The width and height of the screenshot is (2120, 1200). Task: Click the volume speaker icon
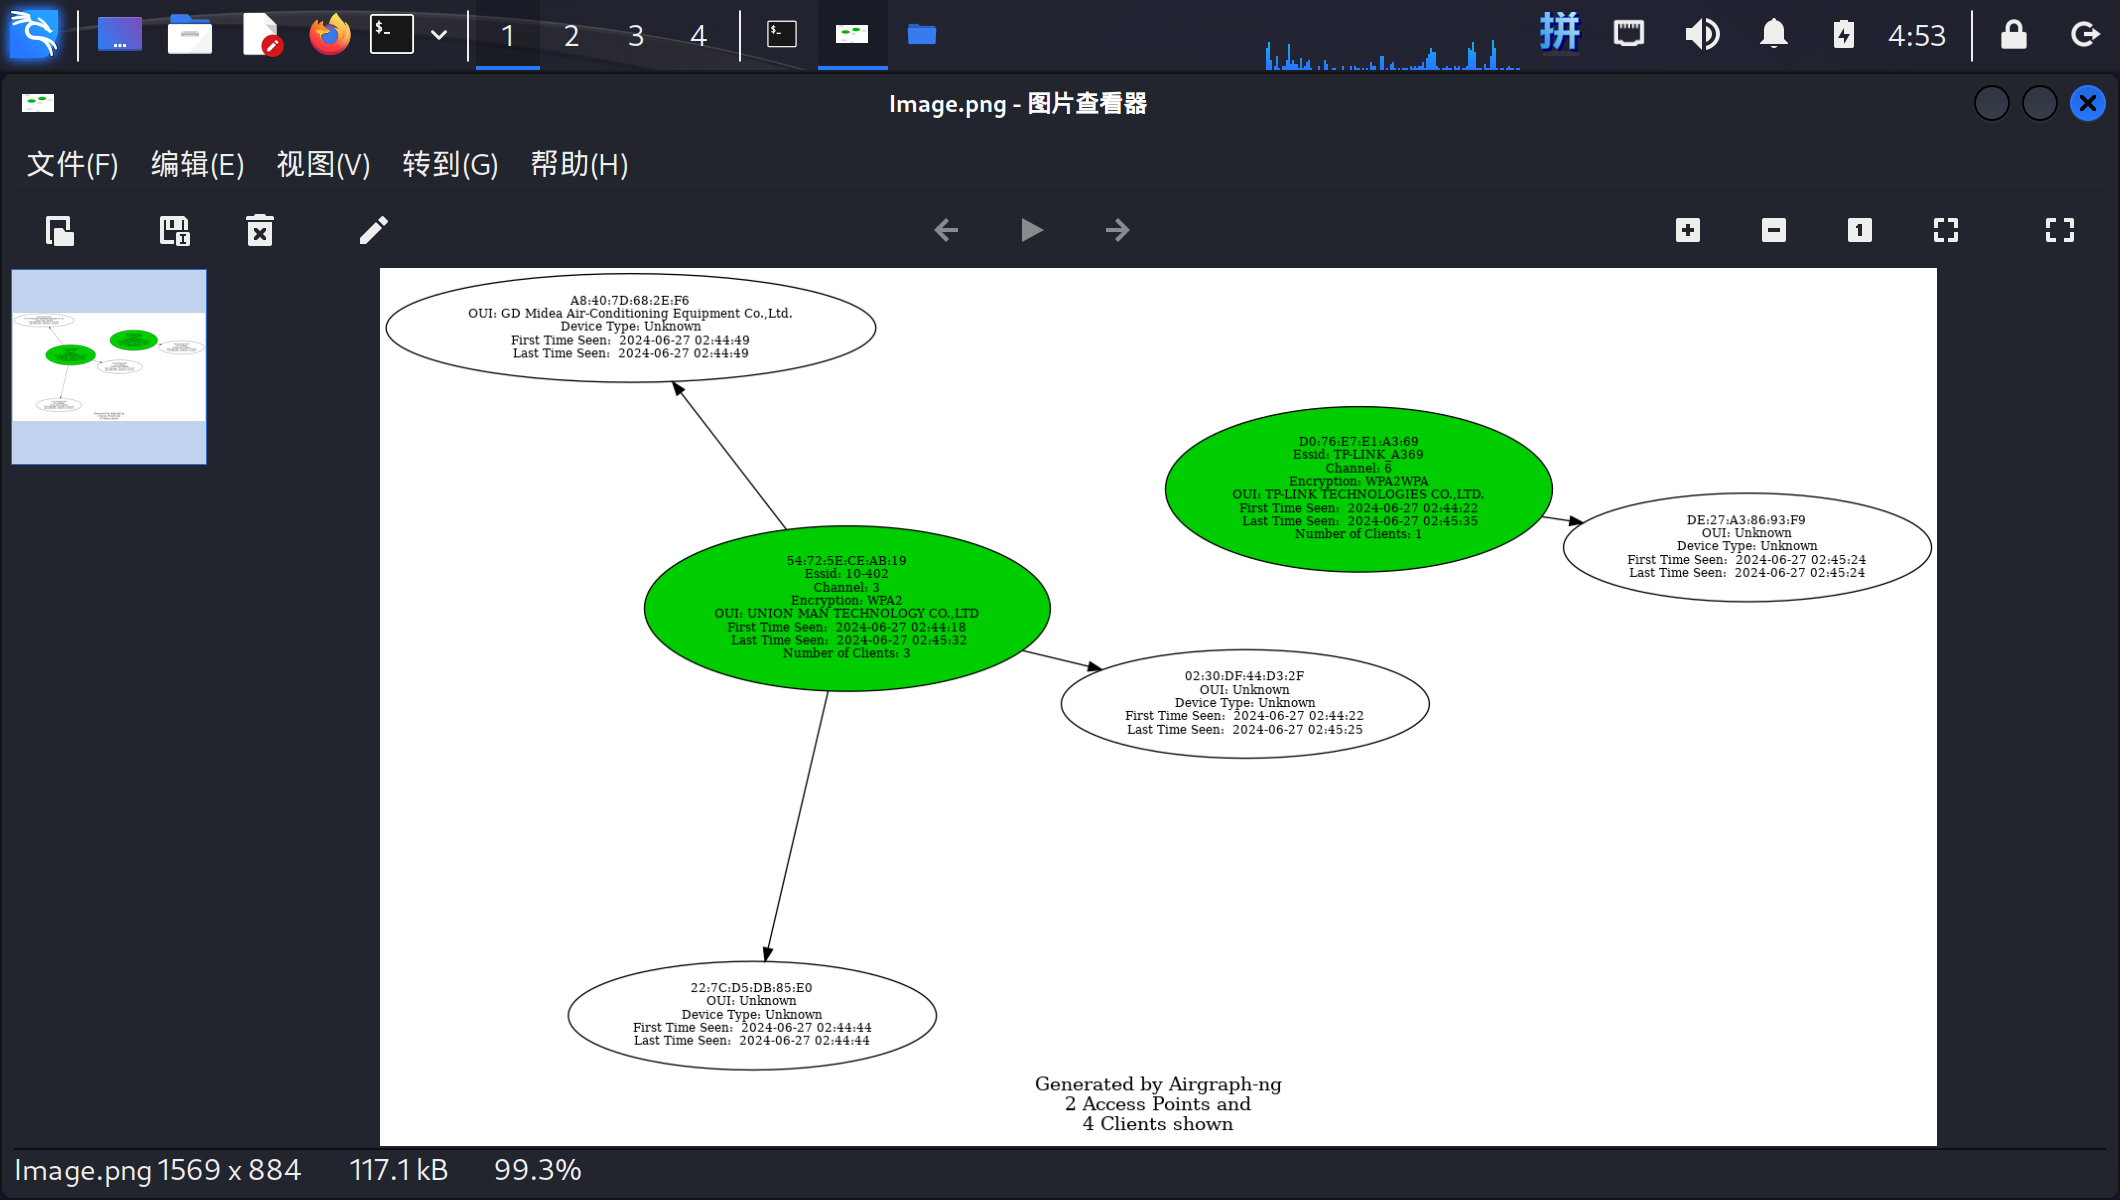[x=1702, y=34]
